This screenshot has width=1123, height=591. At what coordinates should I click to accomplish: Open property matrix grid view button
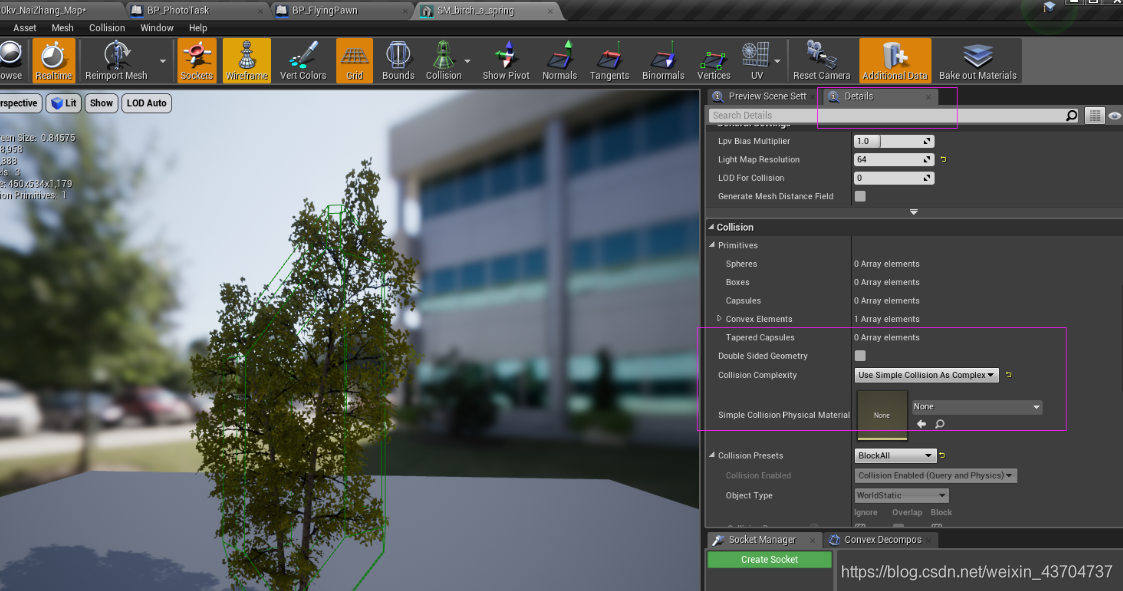coord(1094,115)
